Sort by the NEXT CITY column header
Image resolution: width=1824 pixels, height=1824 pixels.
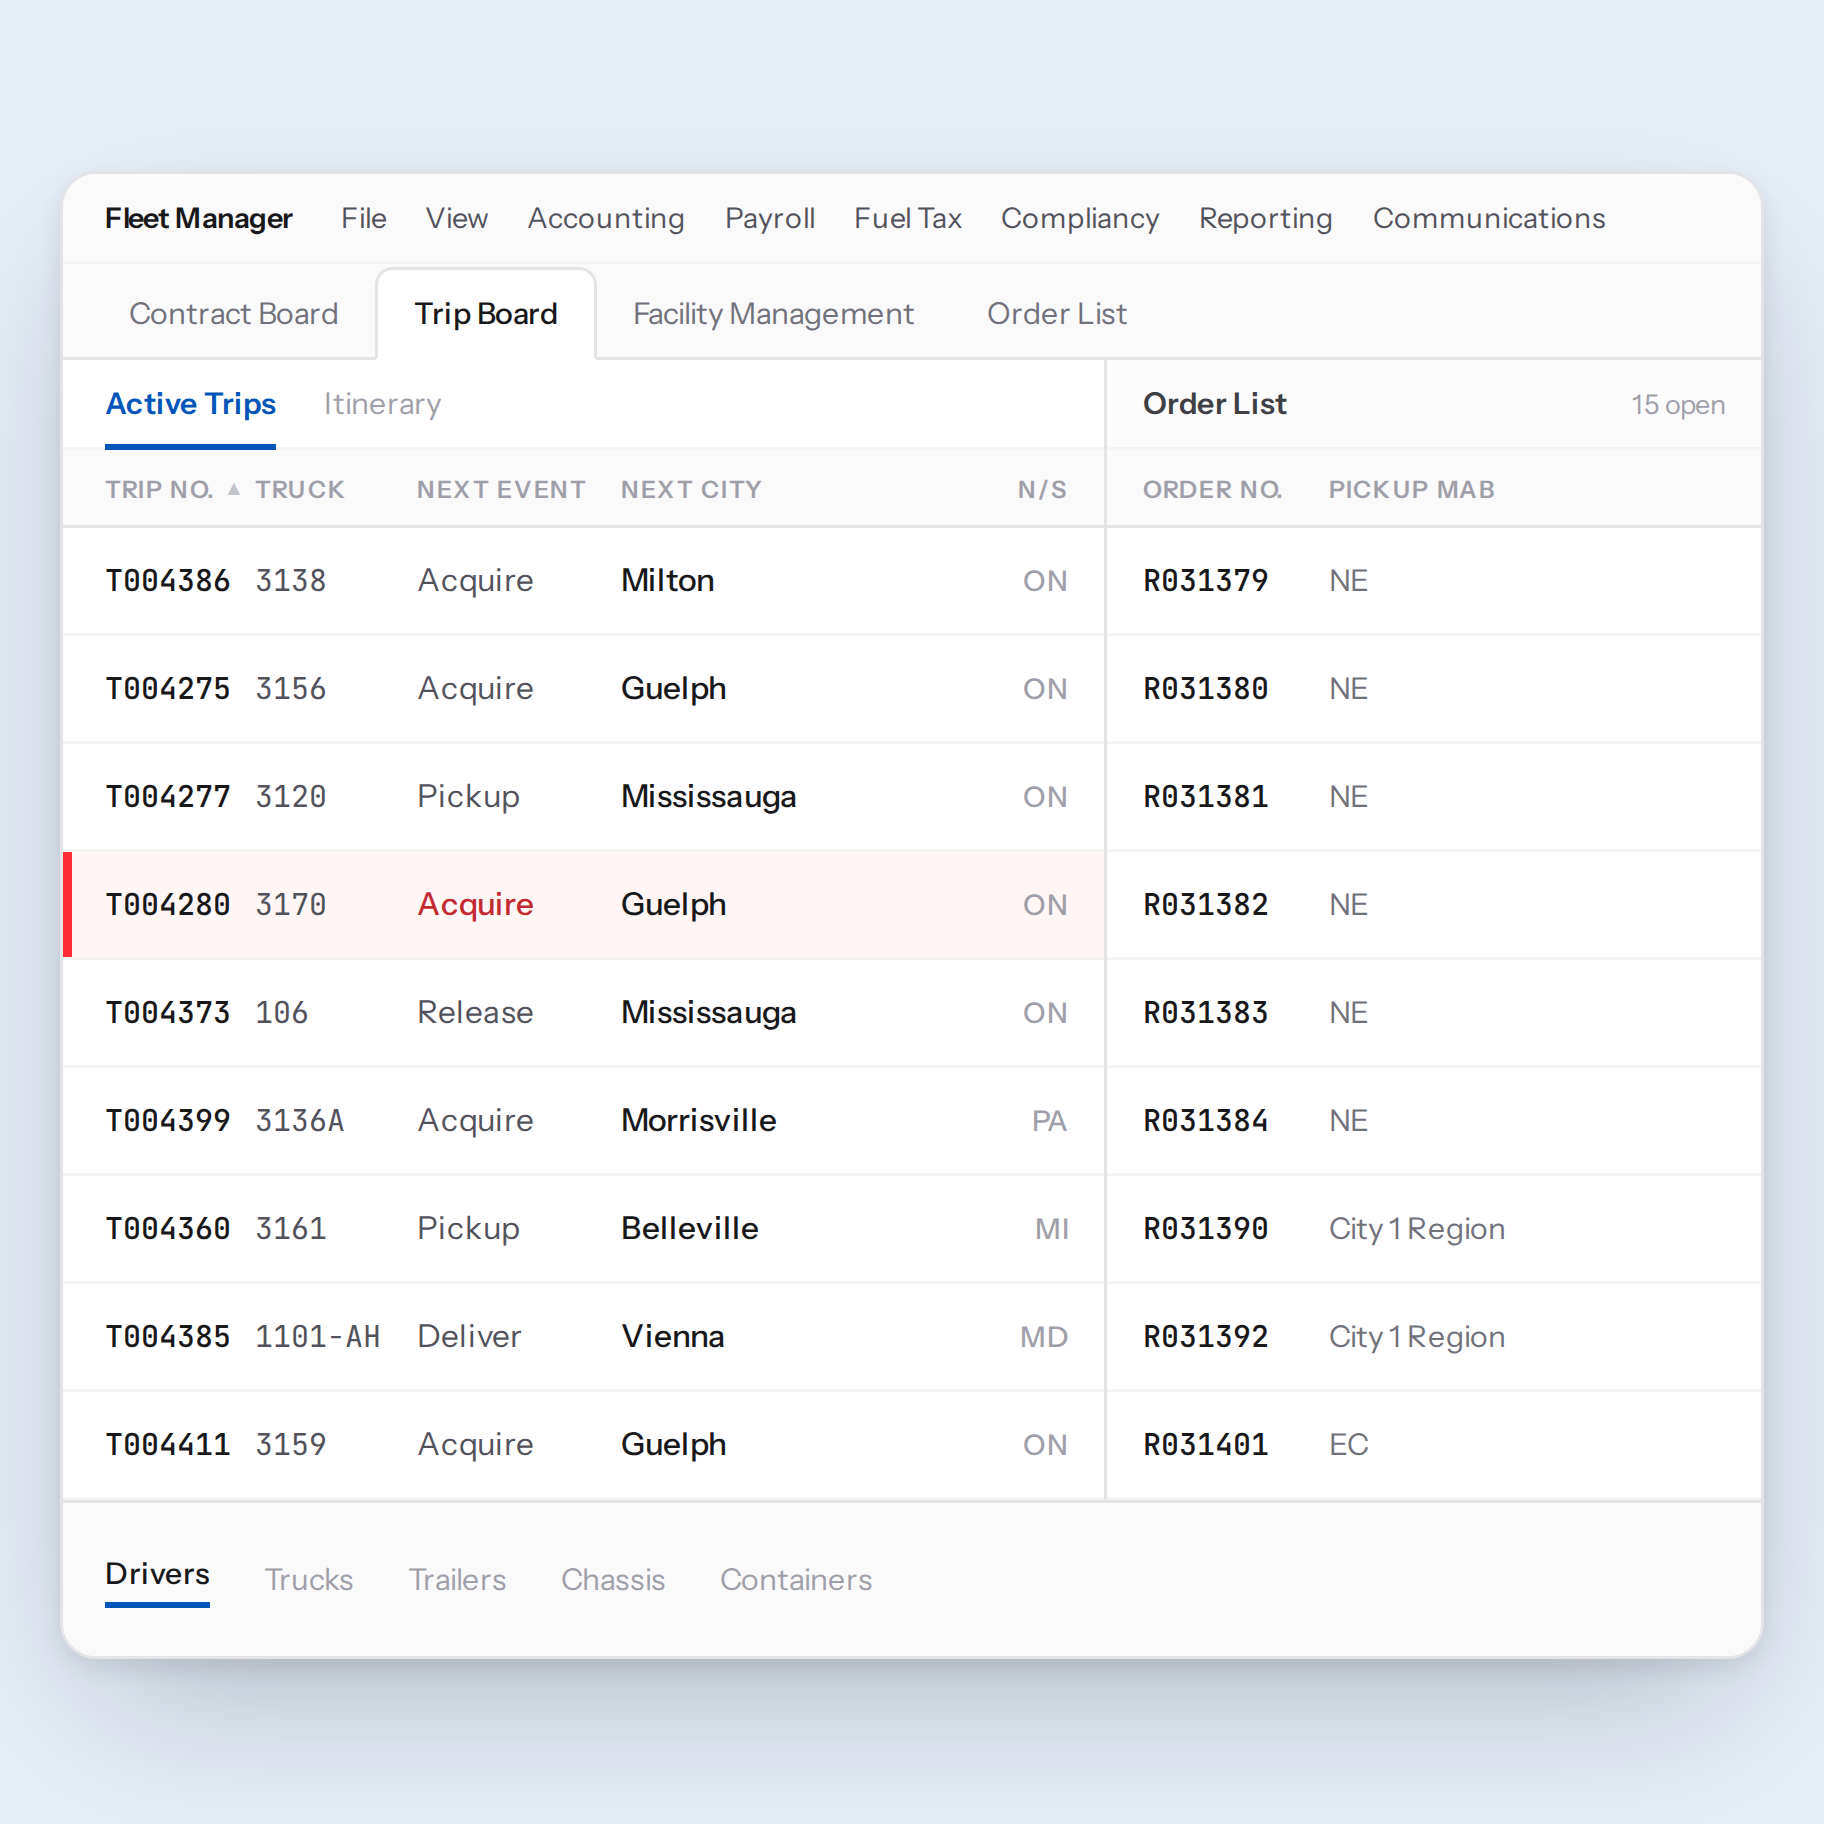pyautogui.click(x=691, y=489)
